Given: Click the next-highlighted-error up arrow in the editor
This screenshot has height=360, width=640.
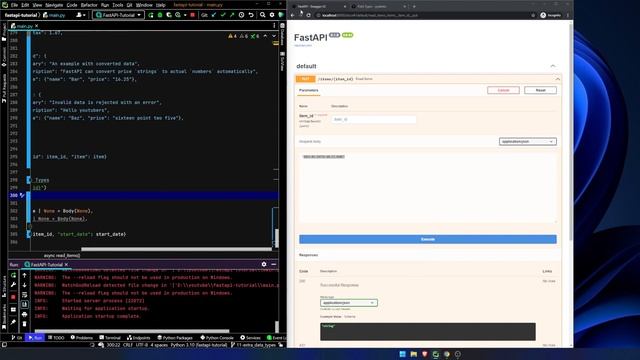Looking at the screenshot, I should coord(265,36).
